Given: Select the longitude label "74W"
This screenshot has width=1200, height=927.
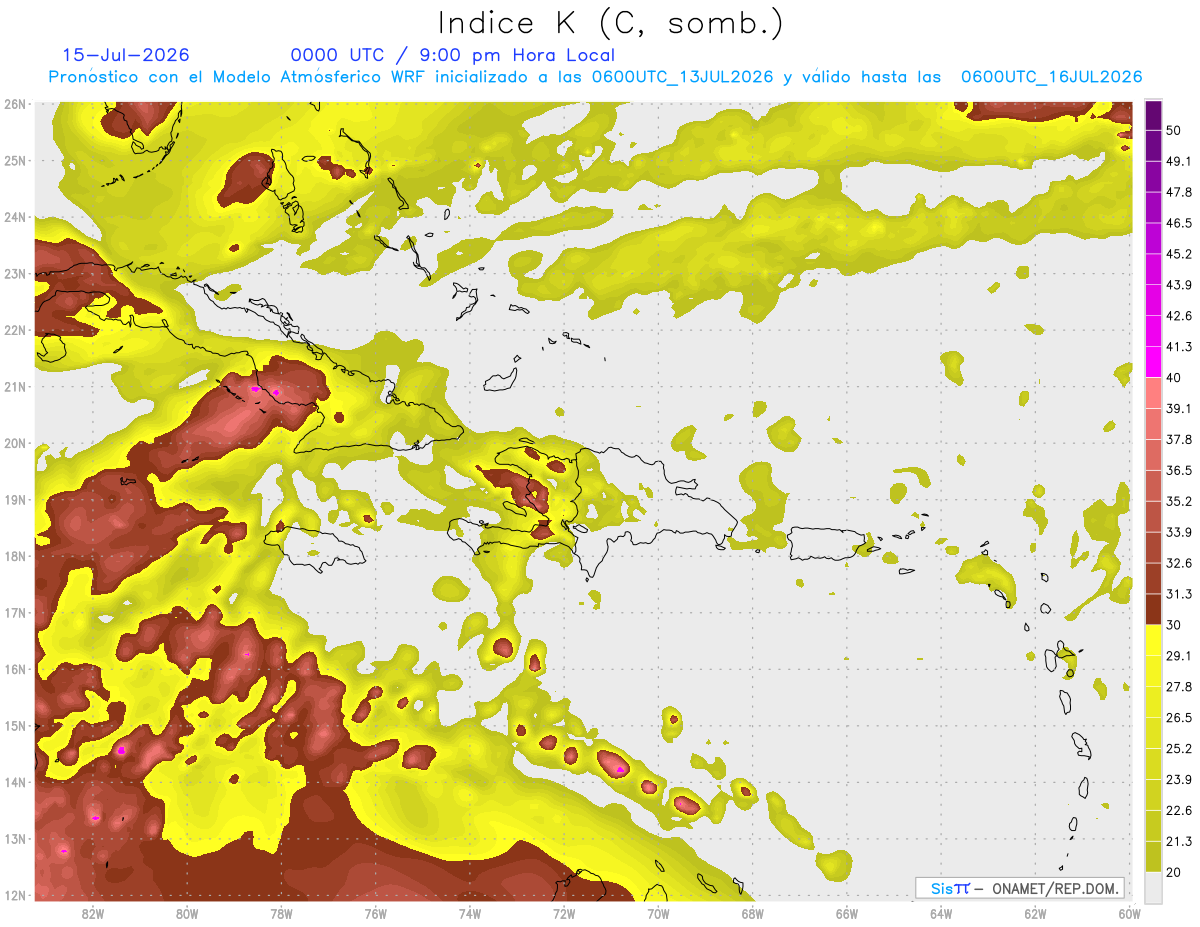Looking at the screenshot, I should [470, 913].
